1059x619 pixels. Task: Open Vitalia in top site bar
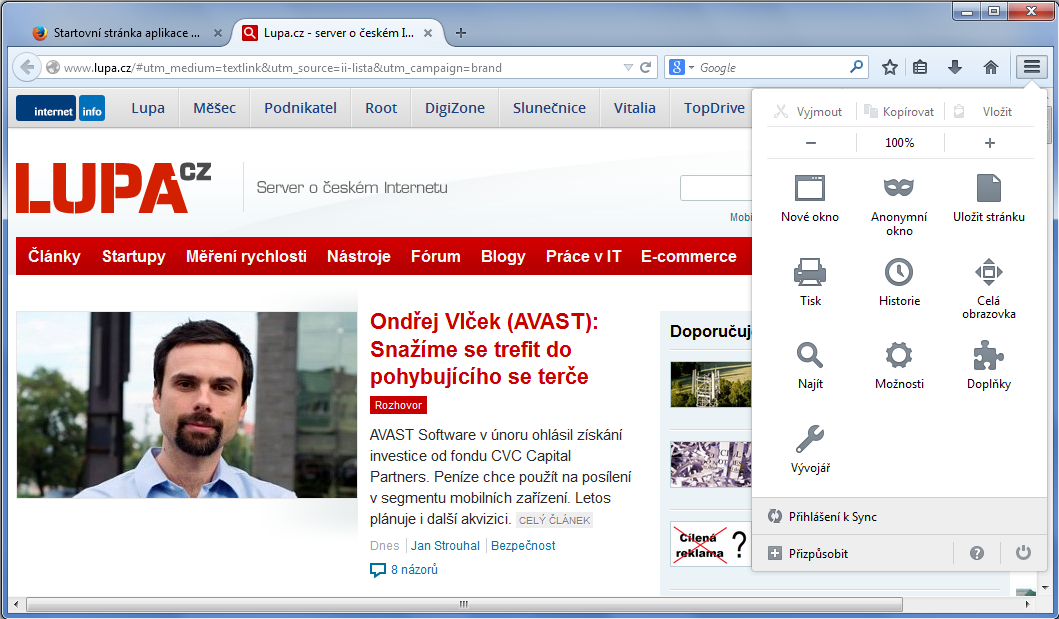click(634, 108)
